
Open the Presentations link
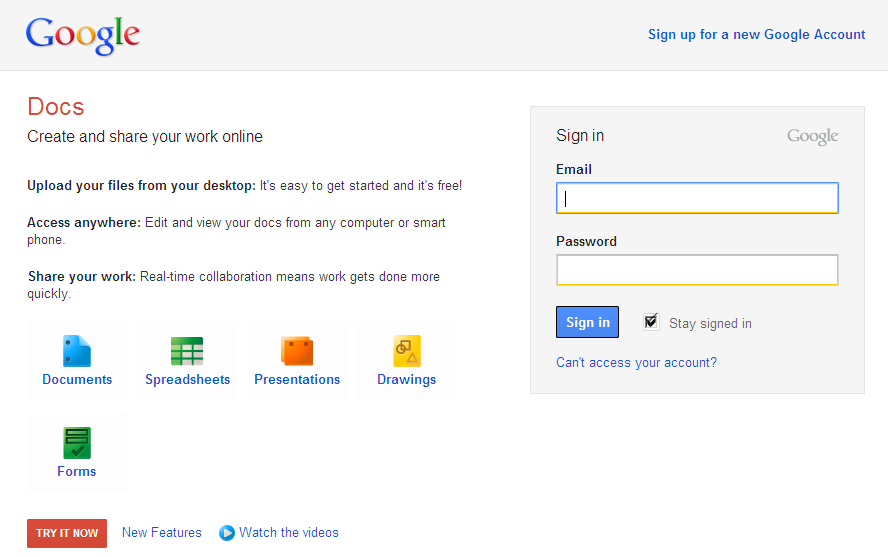coord(297,379)
